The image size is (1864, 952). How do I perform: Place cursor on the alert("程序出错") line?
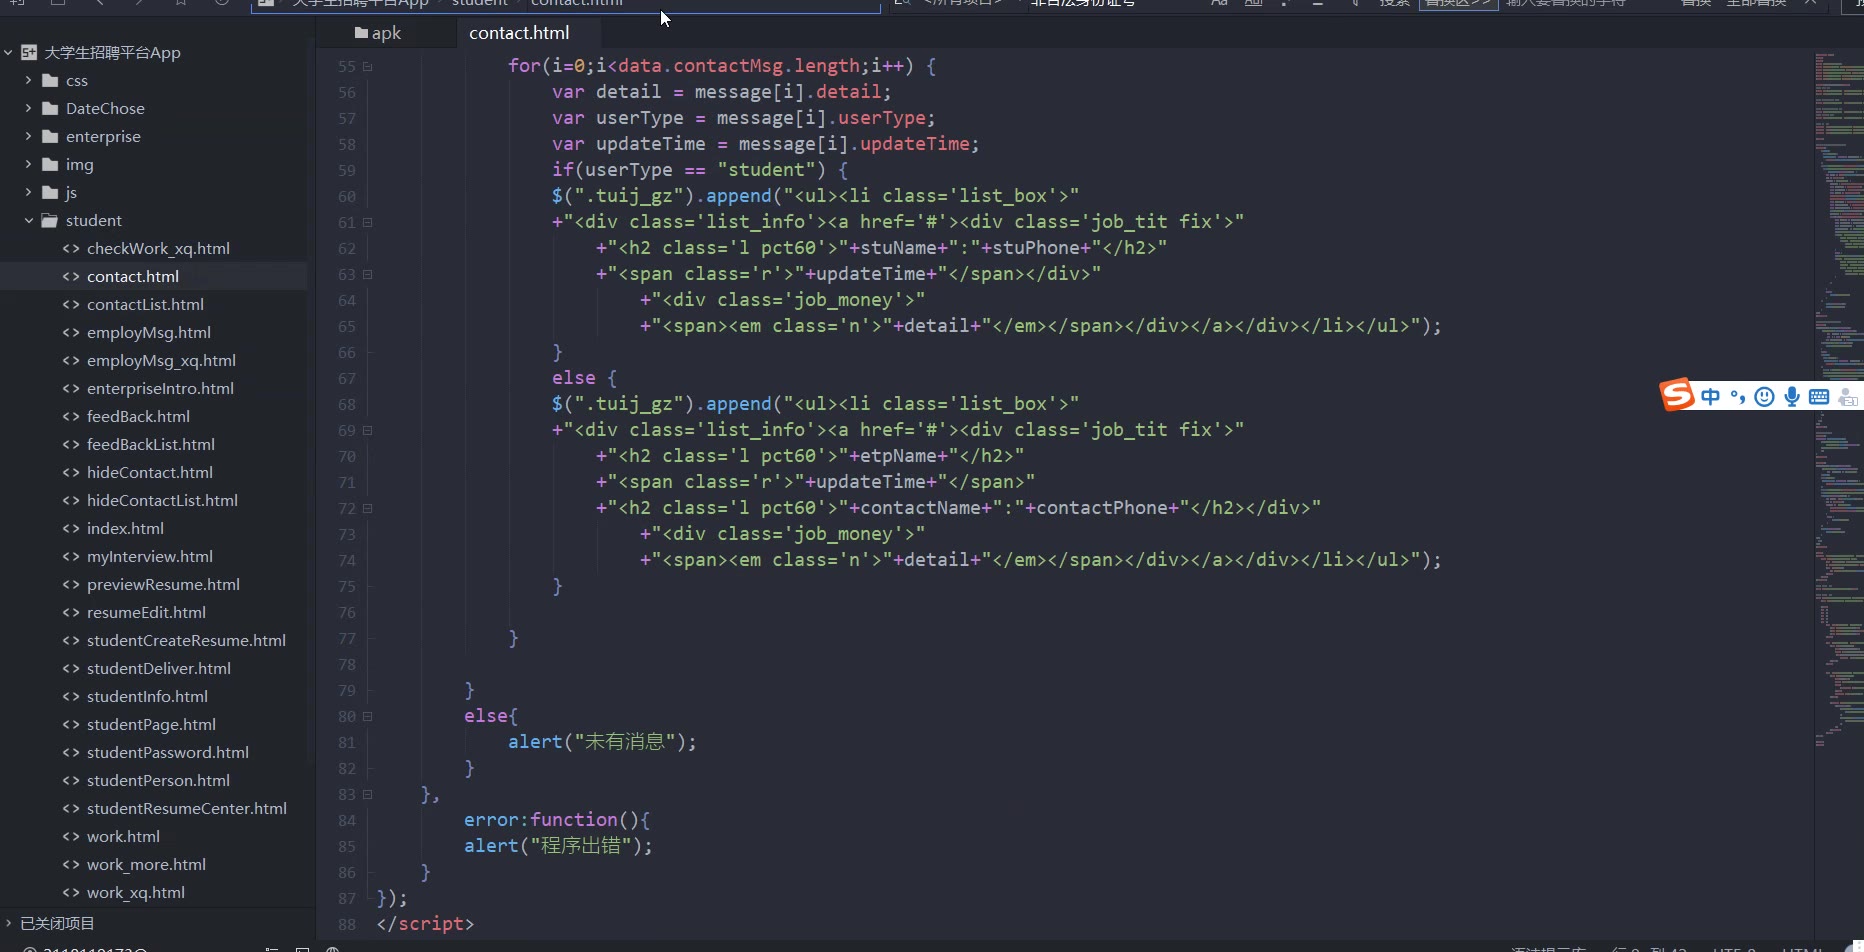(558, 846)
